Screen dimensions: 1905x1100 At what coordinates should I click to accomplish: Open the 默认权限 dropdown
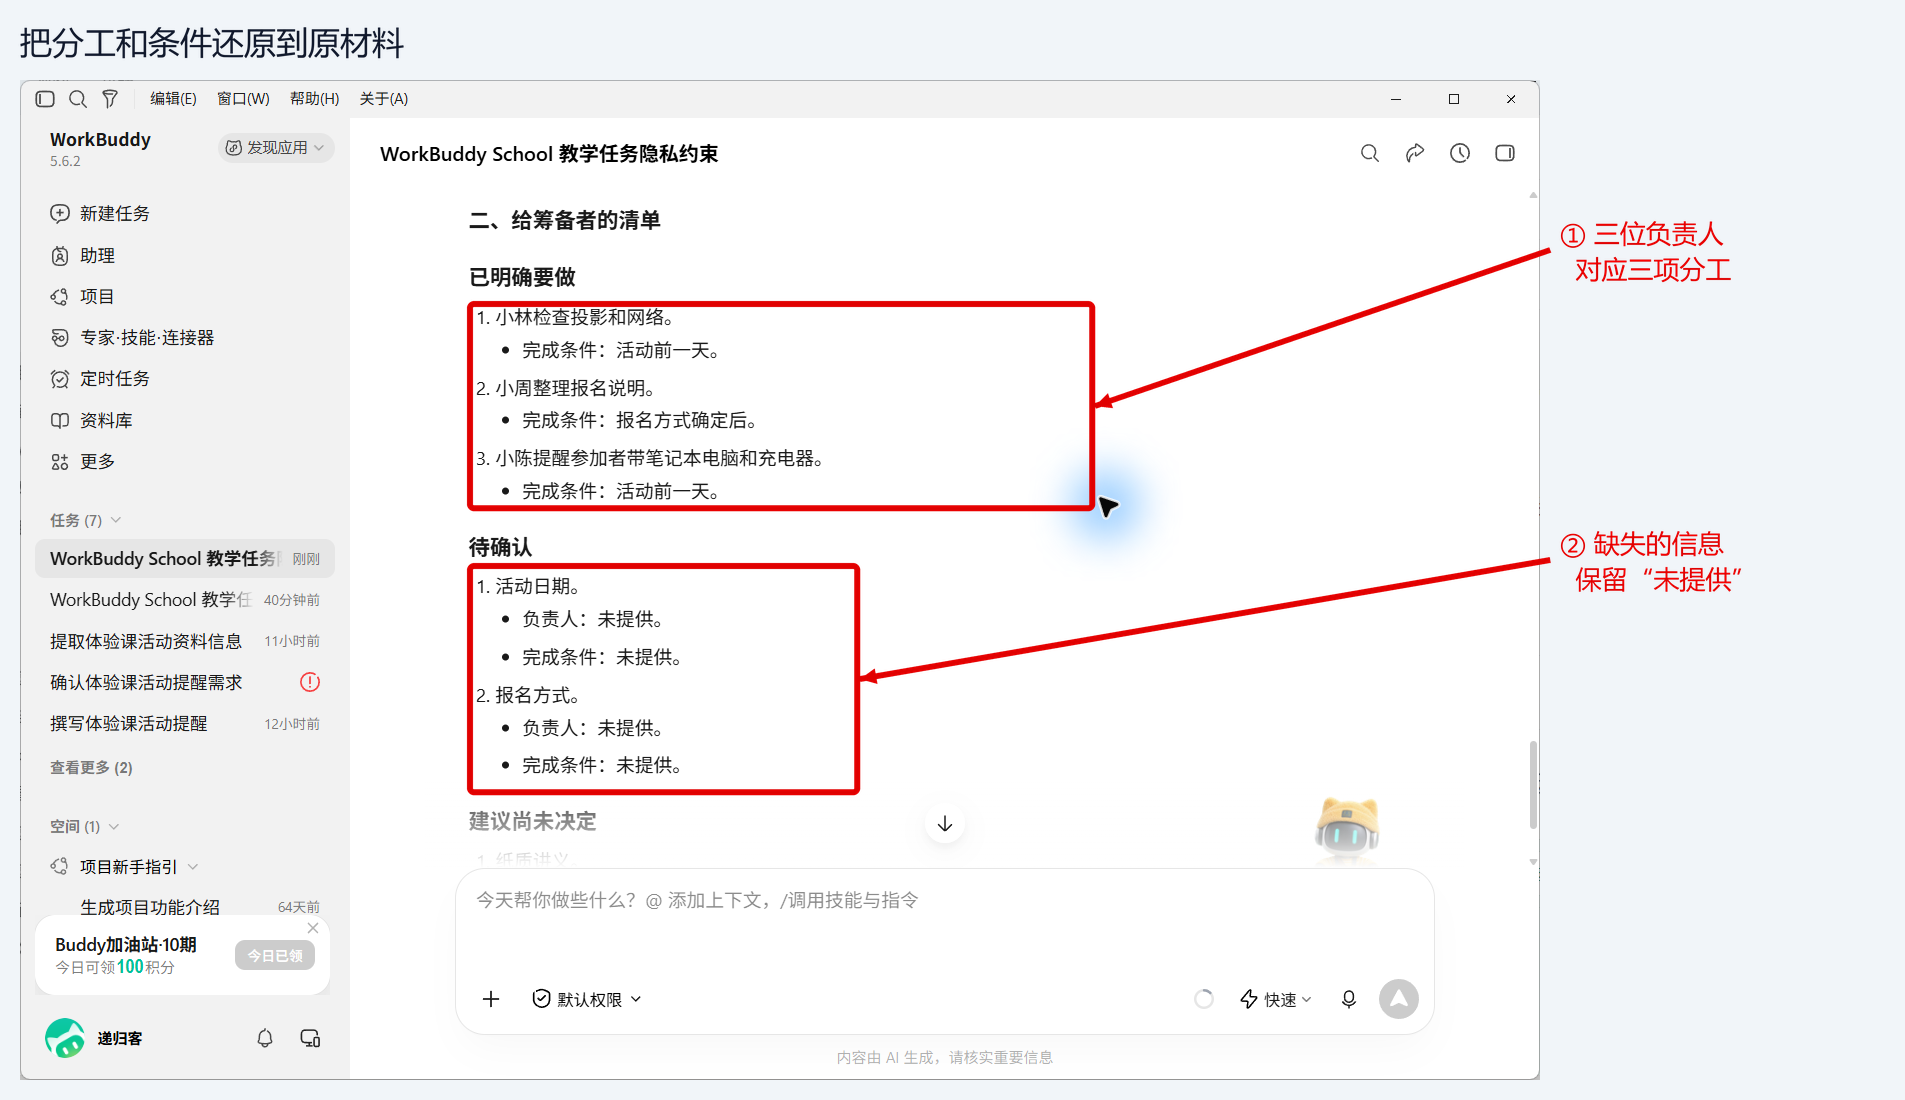tap(587, 999)
